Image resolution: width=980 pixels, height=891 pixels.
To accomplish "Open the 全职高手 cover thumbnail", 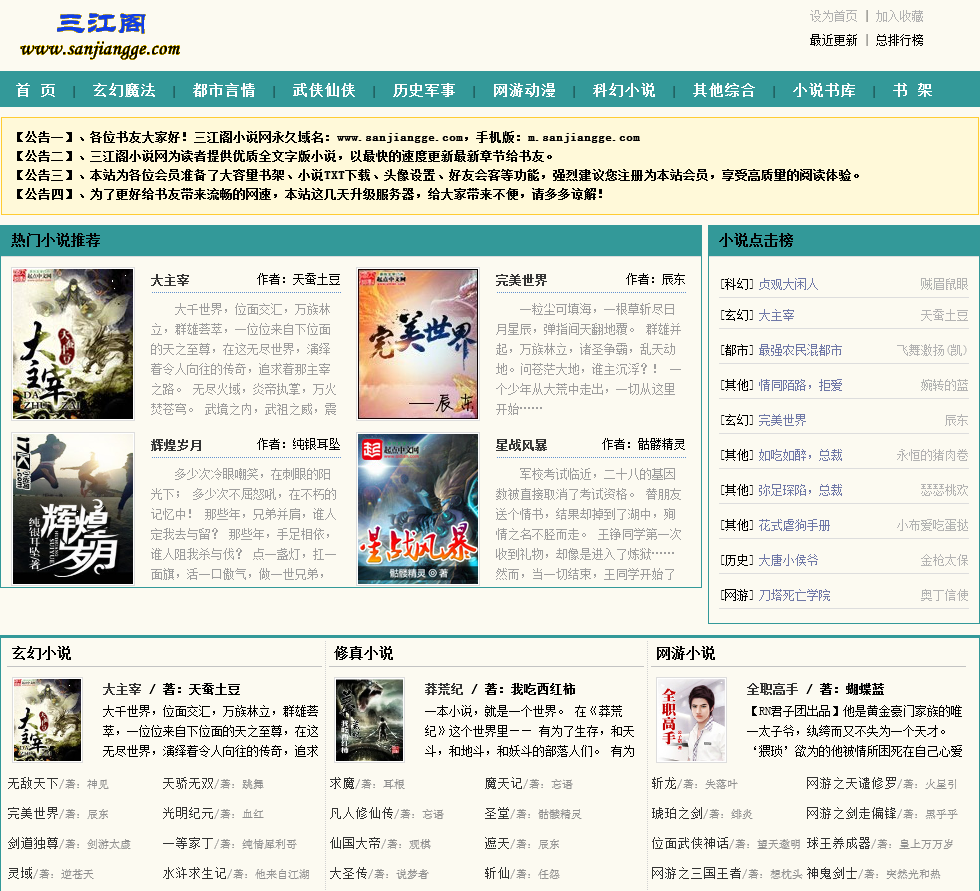I will tap(691, 720).
